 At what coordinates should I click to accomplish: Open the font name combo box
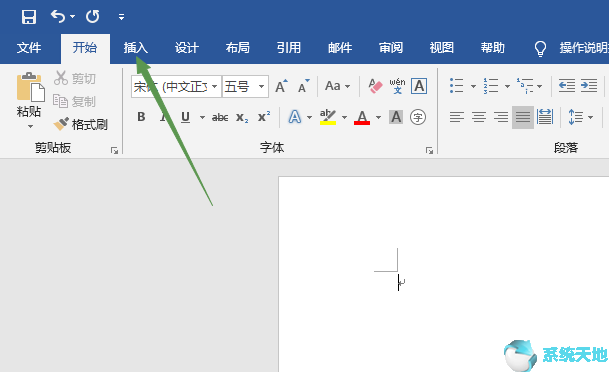point(176,86)
